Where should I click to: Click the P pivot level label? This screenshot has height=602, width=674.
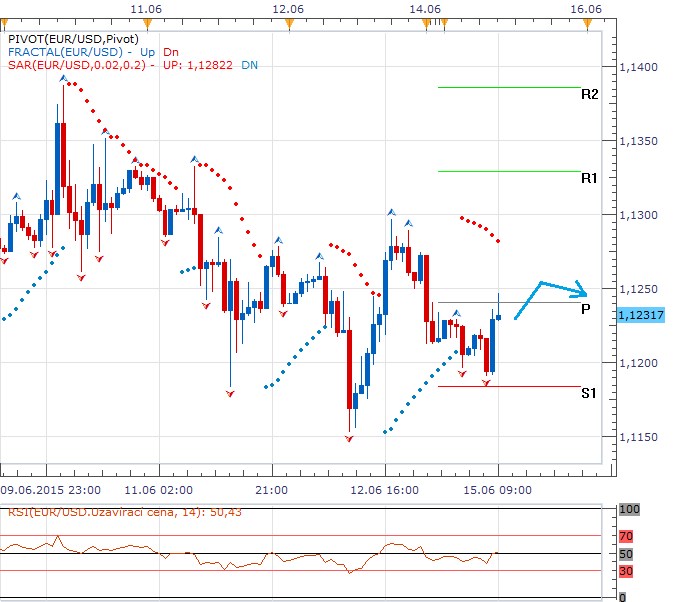586,310
